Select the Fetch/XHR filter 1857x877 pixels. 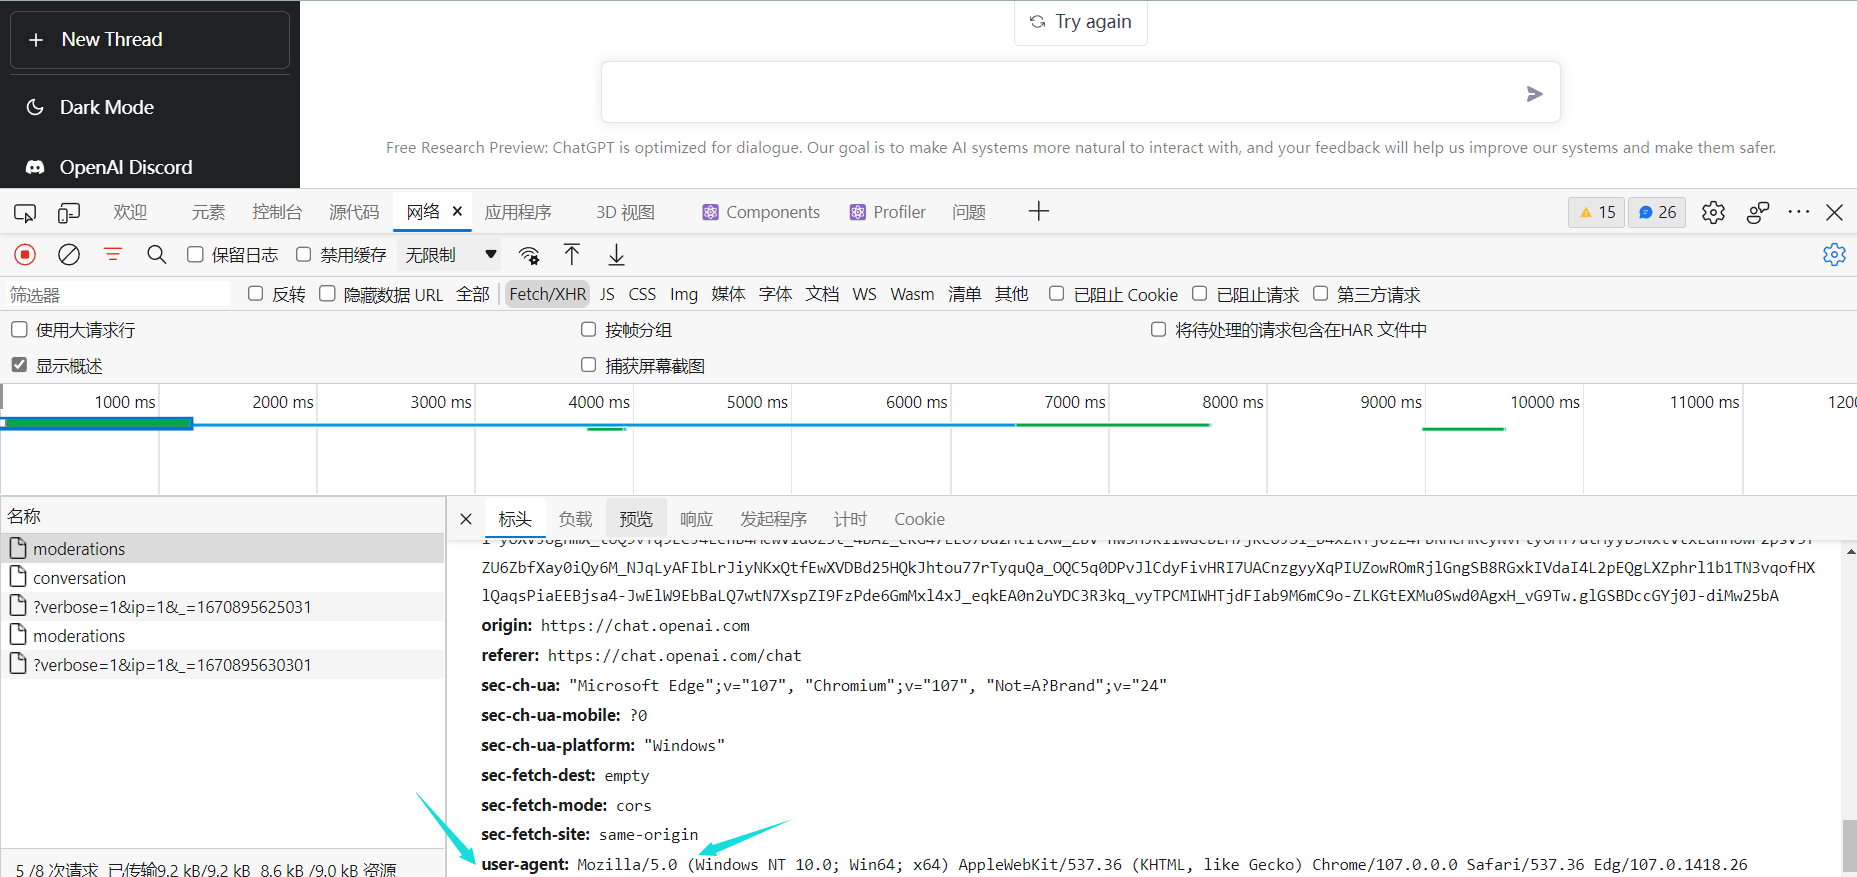[548, 294]
